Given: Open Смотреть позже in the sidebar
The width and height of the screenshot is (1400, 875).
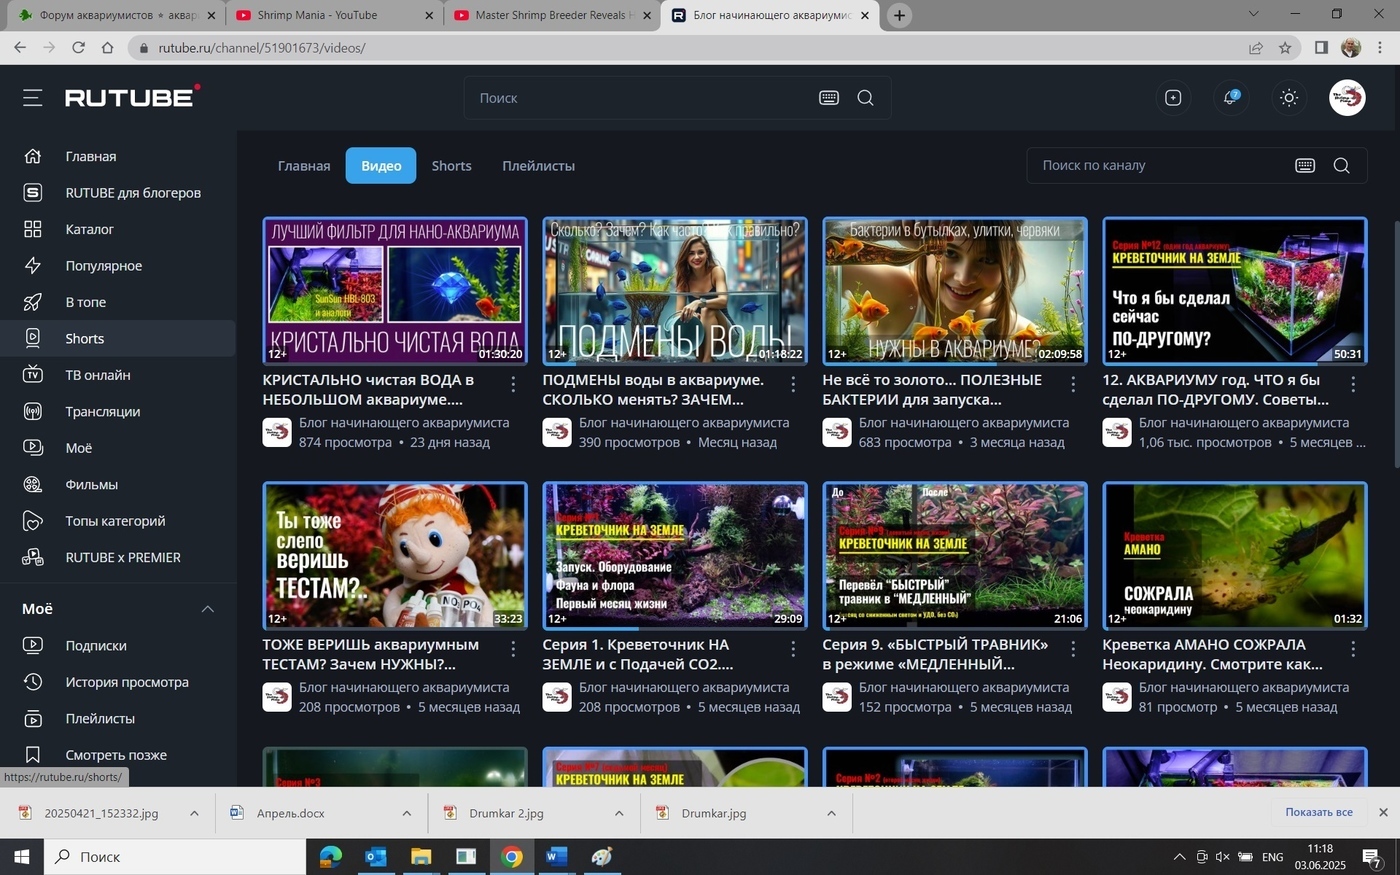Looking at the screenshot, I should 118,755.
